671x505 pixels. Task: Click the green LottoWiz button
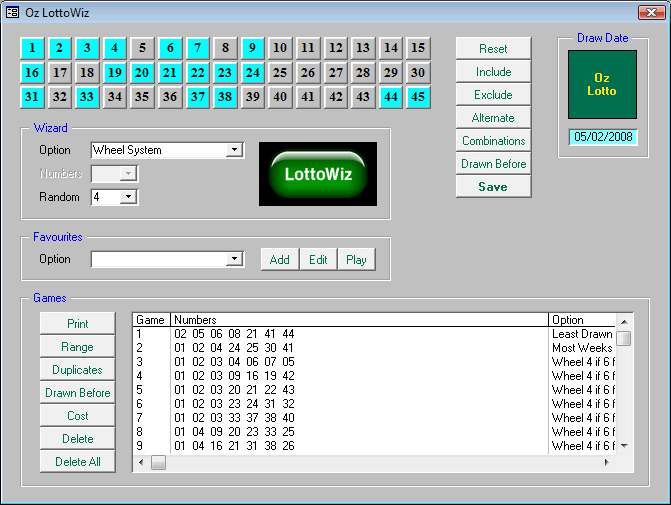[318, 174]
